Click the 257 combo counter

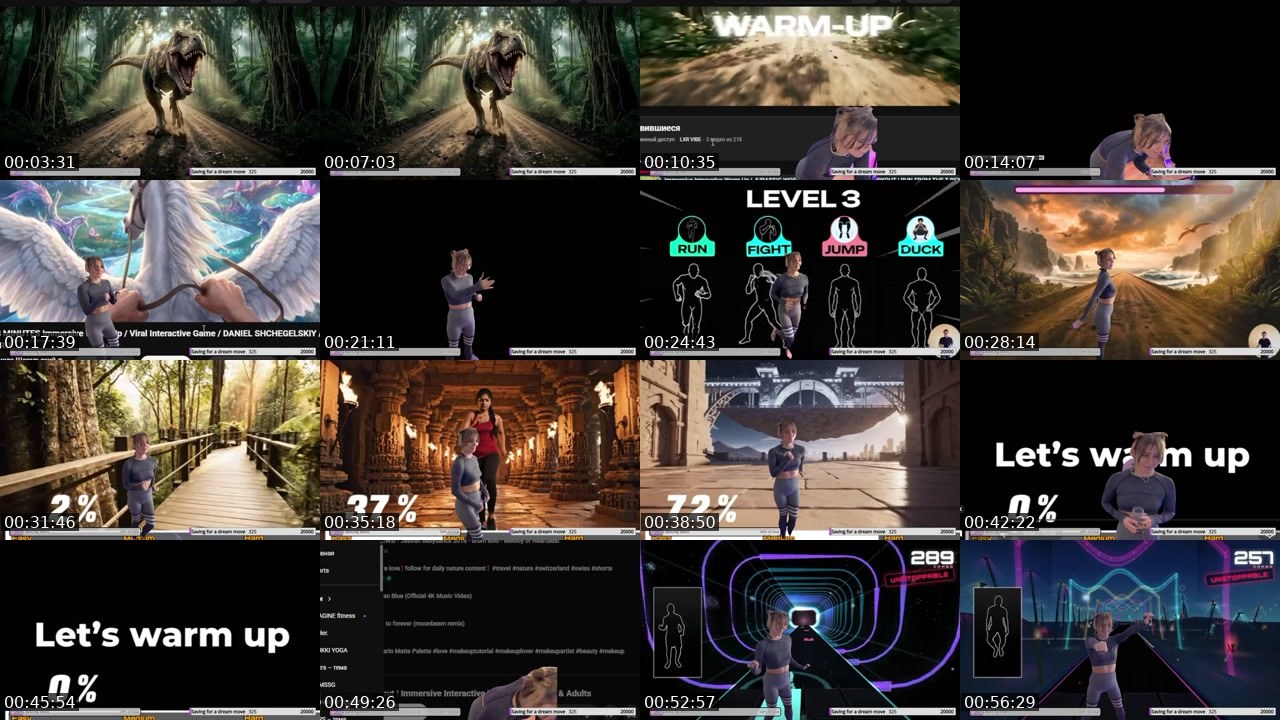tap(1253, 558)
